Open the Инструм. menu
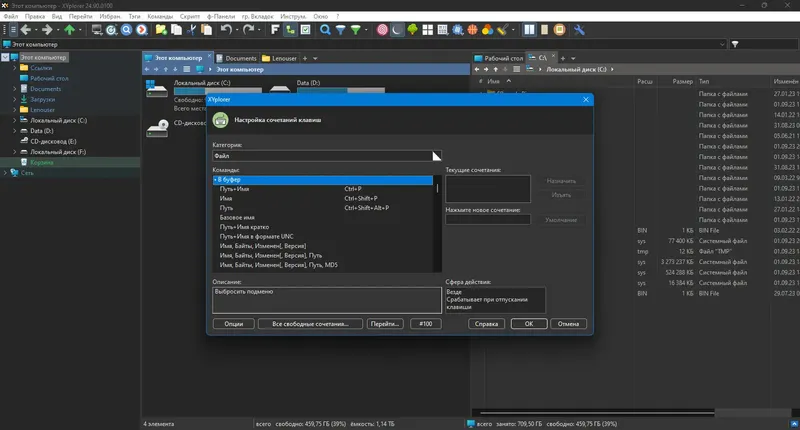 coord(293,16)
